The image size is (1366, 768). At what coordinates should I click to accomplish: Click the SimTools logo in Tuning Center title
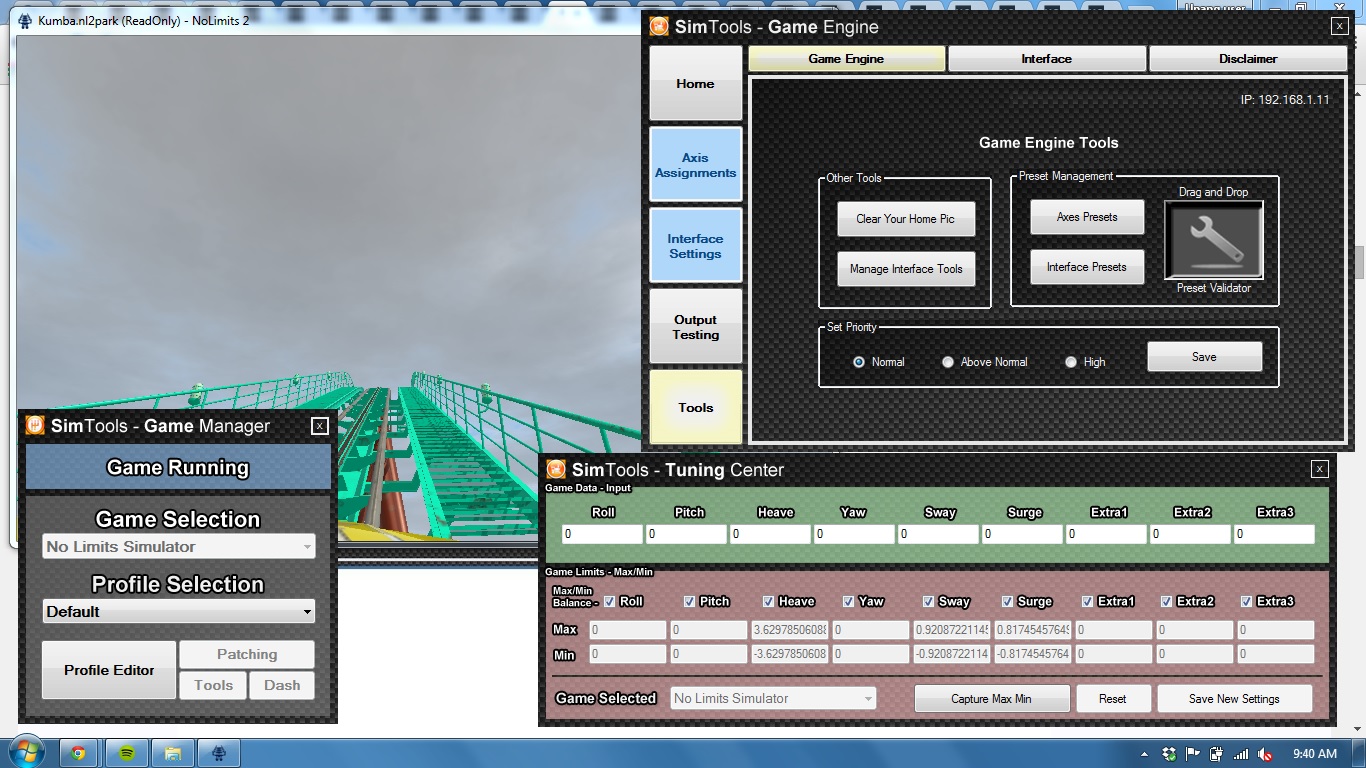click(x=556, y=470)
